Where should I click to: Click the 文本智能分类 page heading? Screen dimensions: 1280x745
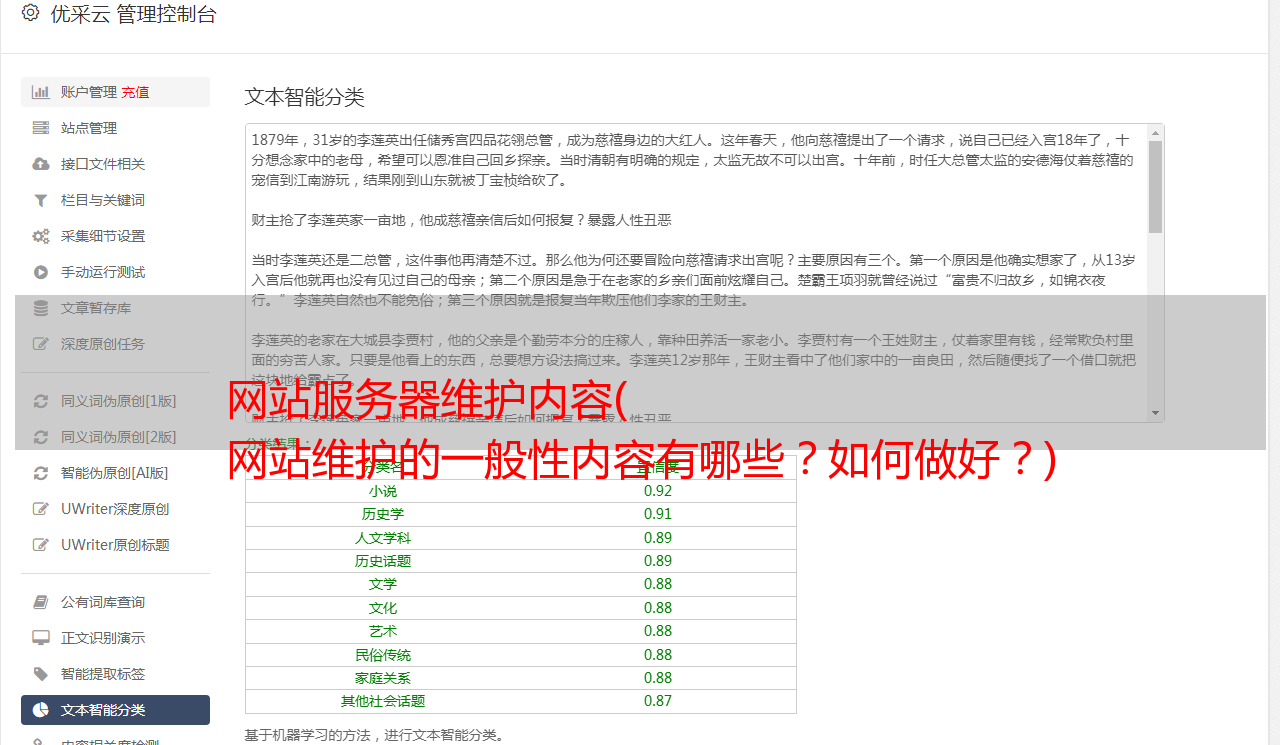tap(305, 97)
